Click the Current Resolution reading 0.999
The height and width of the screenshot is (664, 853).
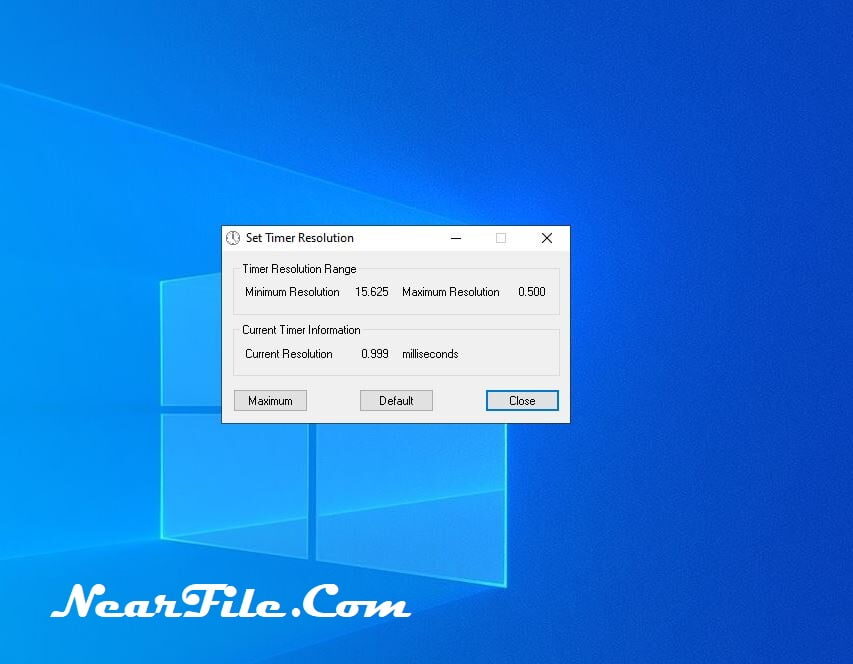(377, 353)
